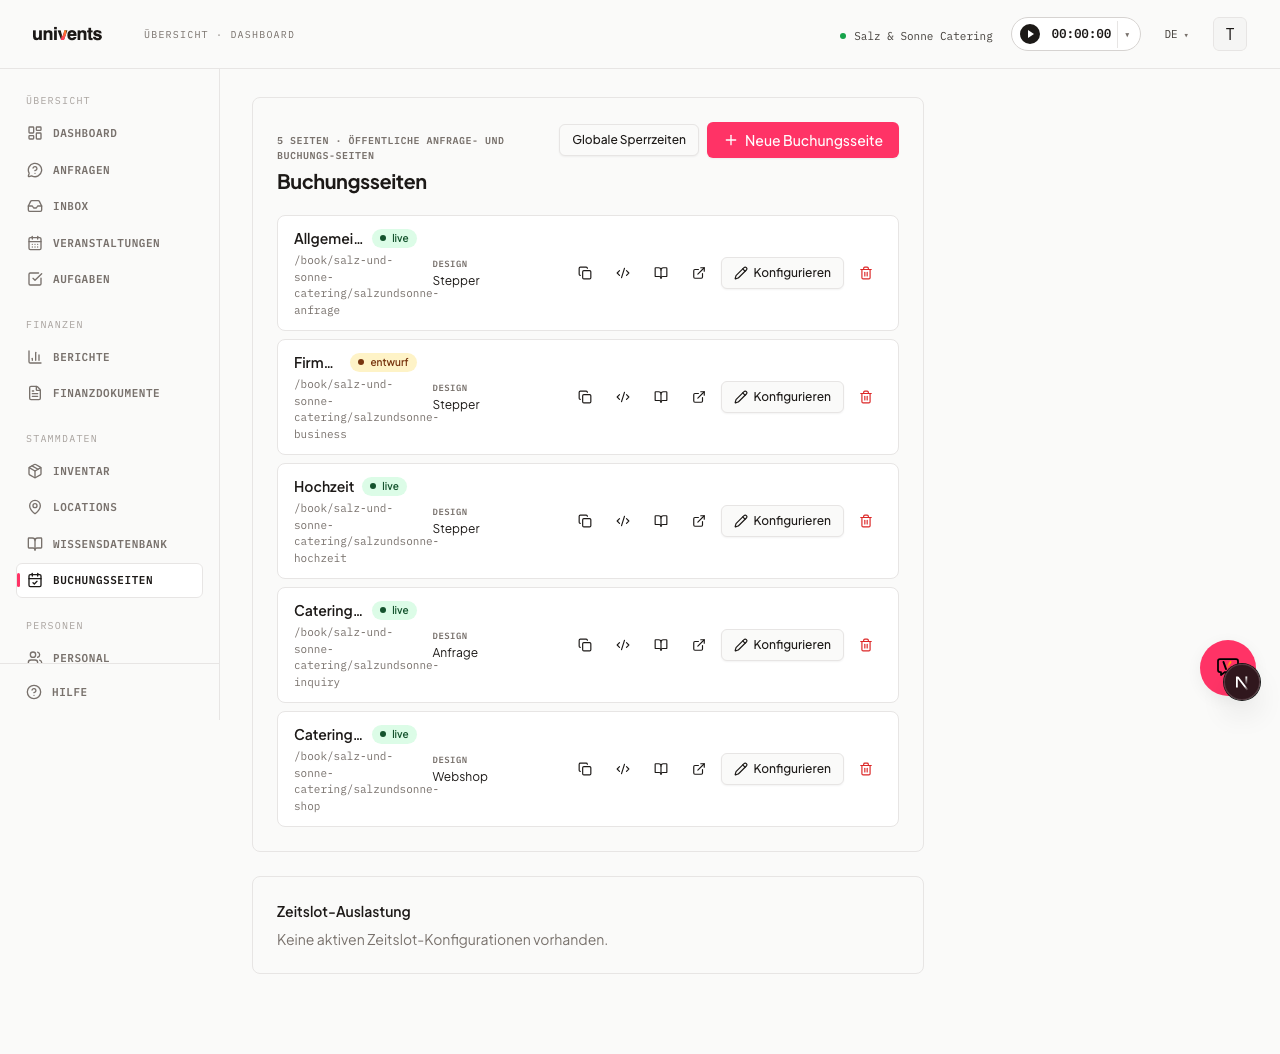Copy link of Anfrage design Catering page

pyautogui.click(x=585, y=645)
